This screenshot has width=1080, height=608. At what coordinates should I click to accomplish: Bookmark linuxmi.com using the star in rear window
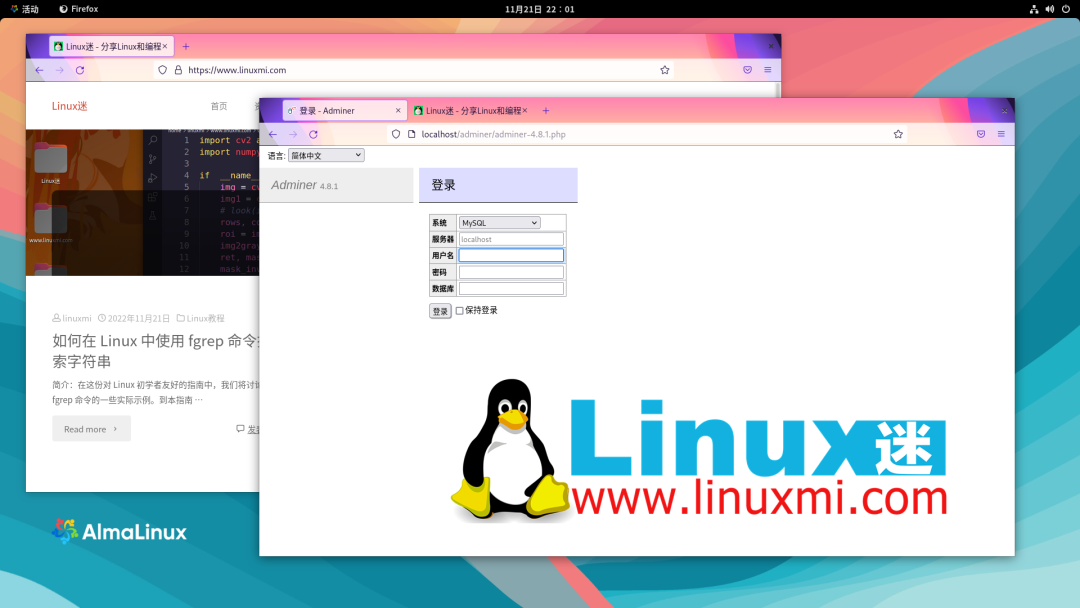pos(665,70)
